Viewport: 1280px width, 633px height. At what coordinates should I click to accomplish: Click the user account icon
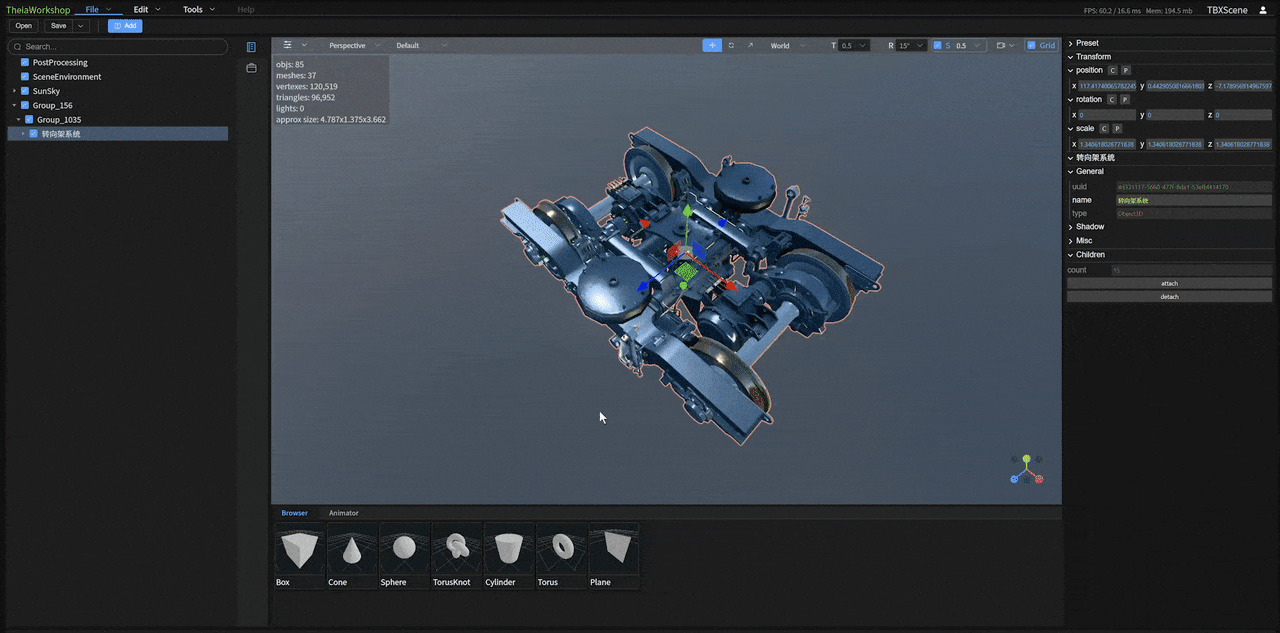tap(1263, 10)
